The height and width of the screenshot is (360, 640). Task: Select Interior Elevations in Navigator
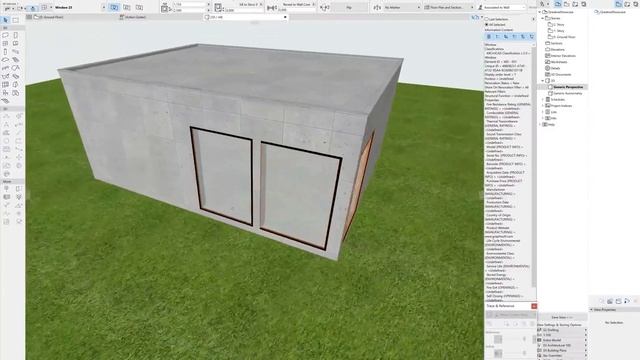pos(560,56)
